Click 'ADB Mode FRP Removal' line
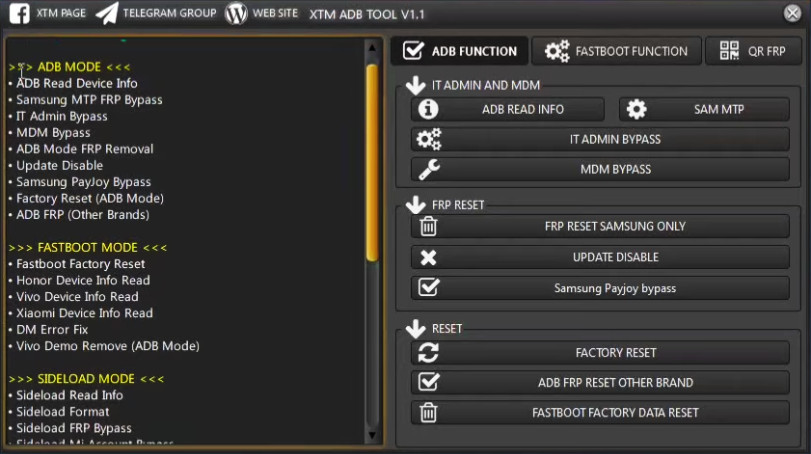Image resolution: width=811 pixels, height=454 pixels. [x=84, y=149]
